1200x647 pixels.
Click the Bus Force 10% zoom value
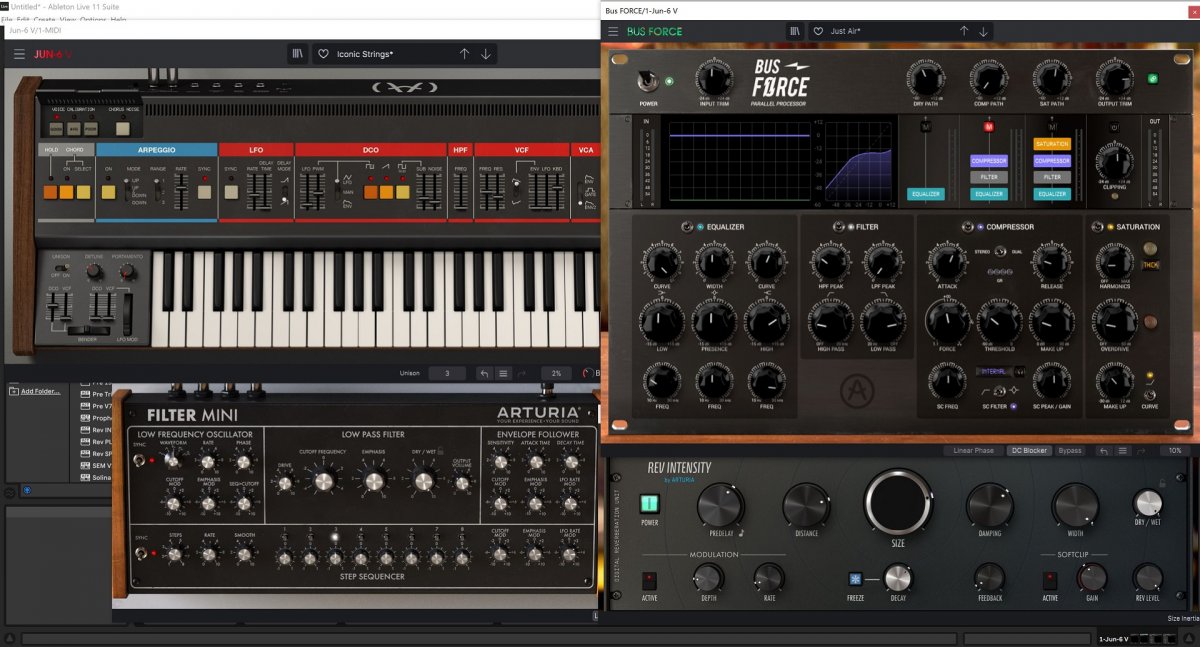click(1176, 451)
